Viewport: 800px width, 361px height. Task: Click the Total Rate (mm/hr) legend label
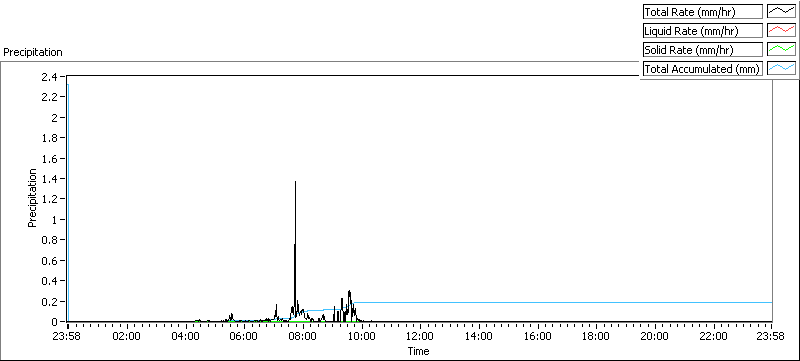click(702, 11)
